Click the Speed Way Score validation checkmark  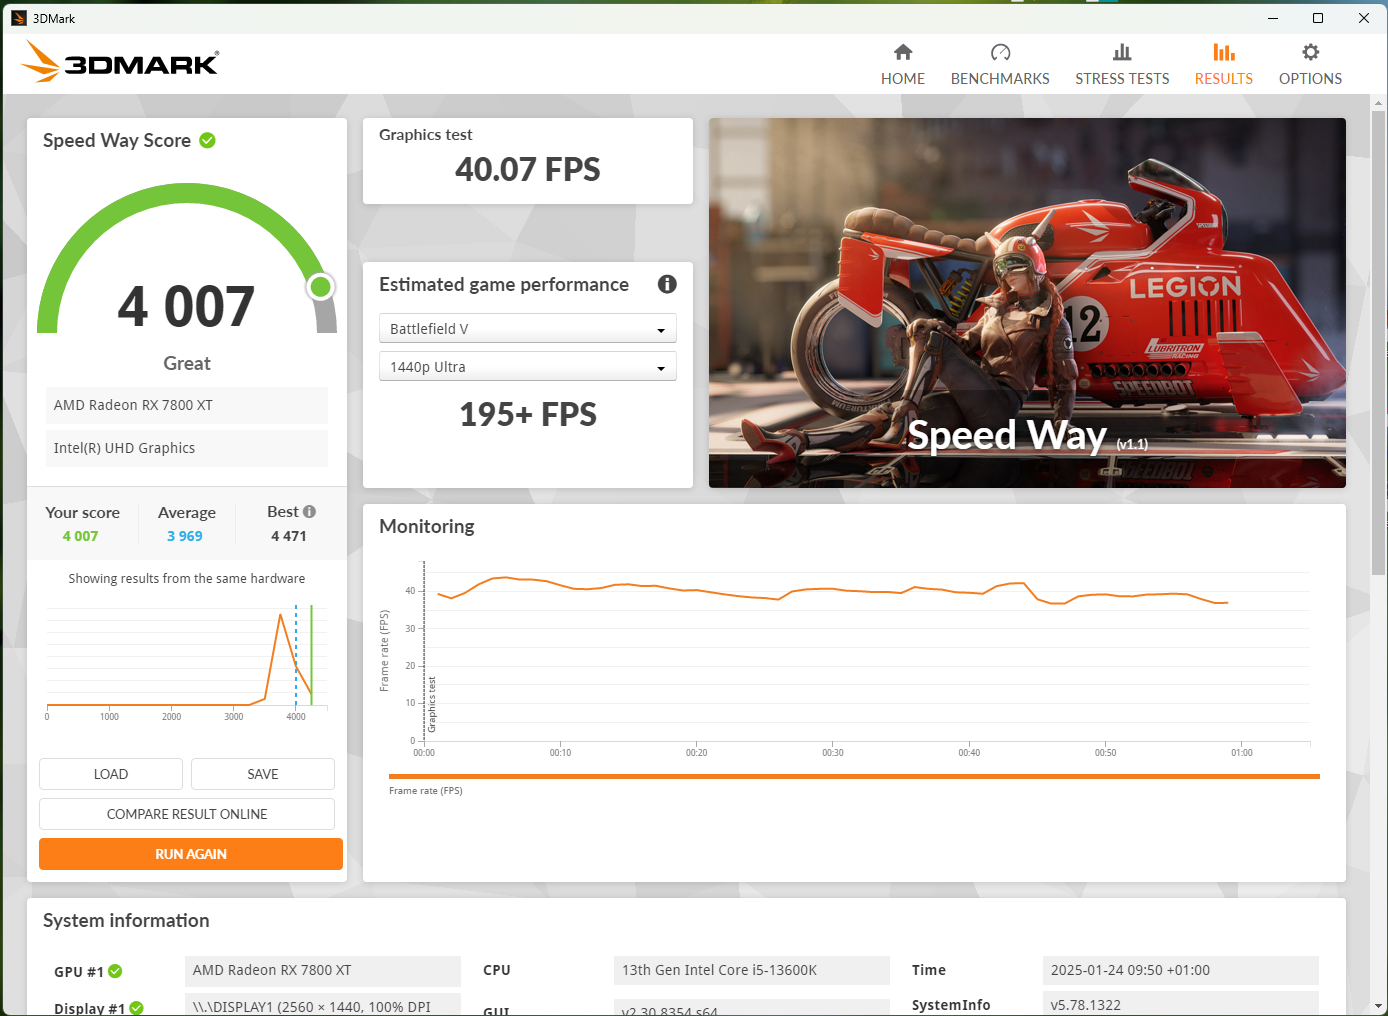[x=207, y=140]
